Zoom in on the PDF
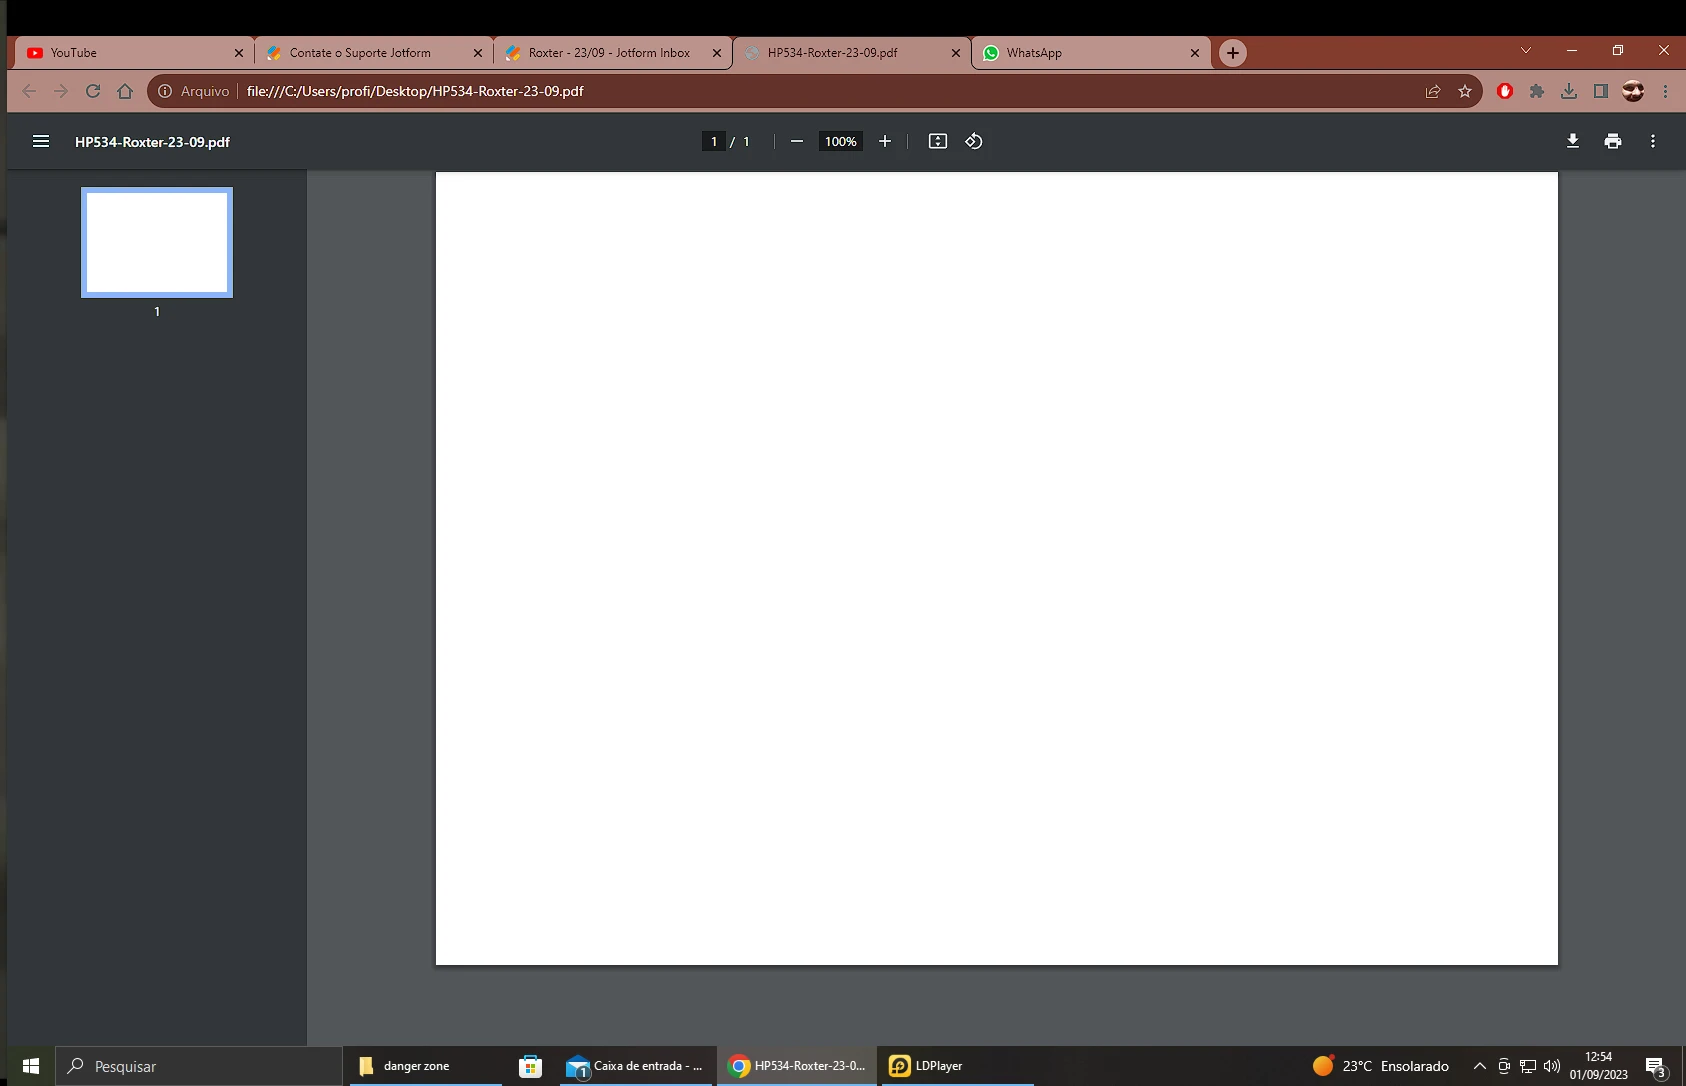 click(x=884, y=141)
